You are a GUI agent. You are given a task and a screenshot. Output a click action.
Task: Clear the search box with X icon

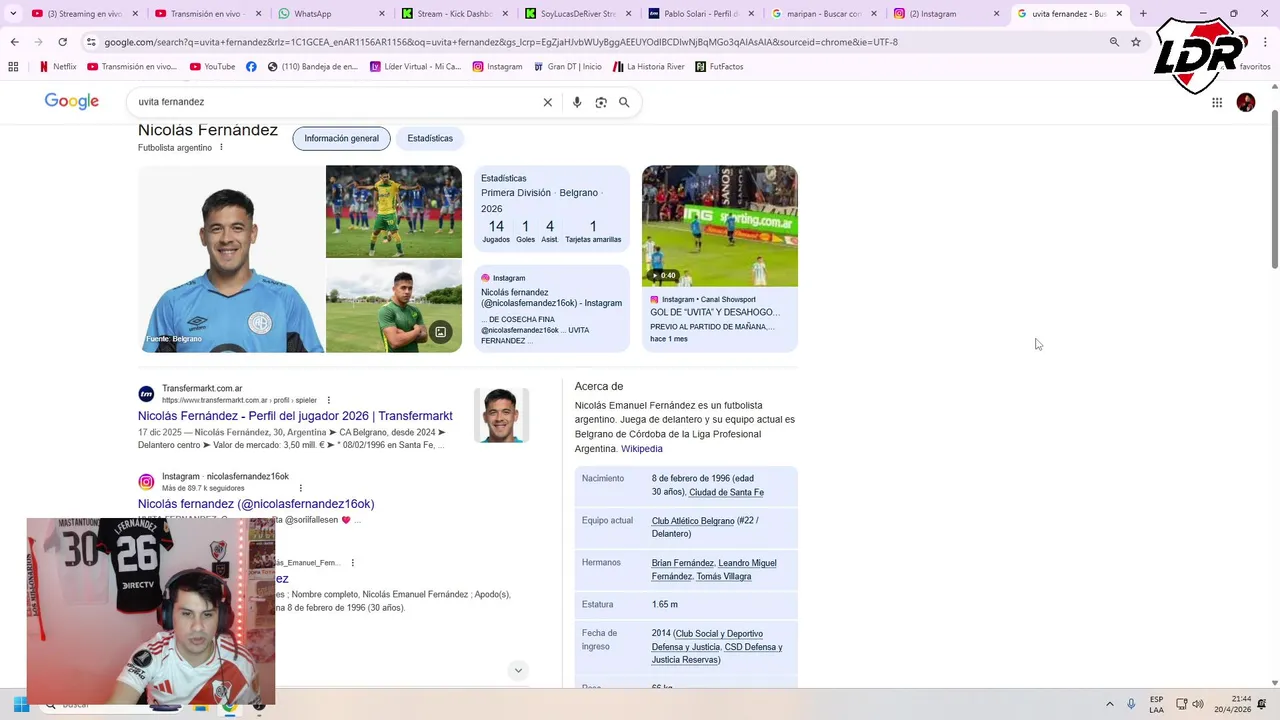click(547, 102)
